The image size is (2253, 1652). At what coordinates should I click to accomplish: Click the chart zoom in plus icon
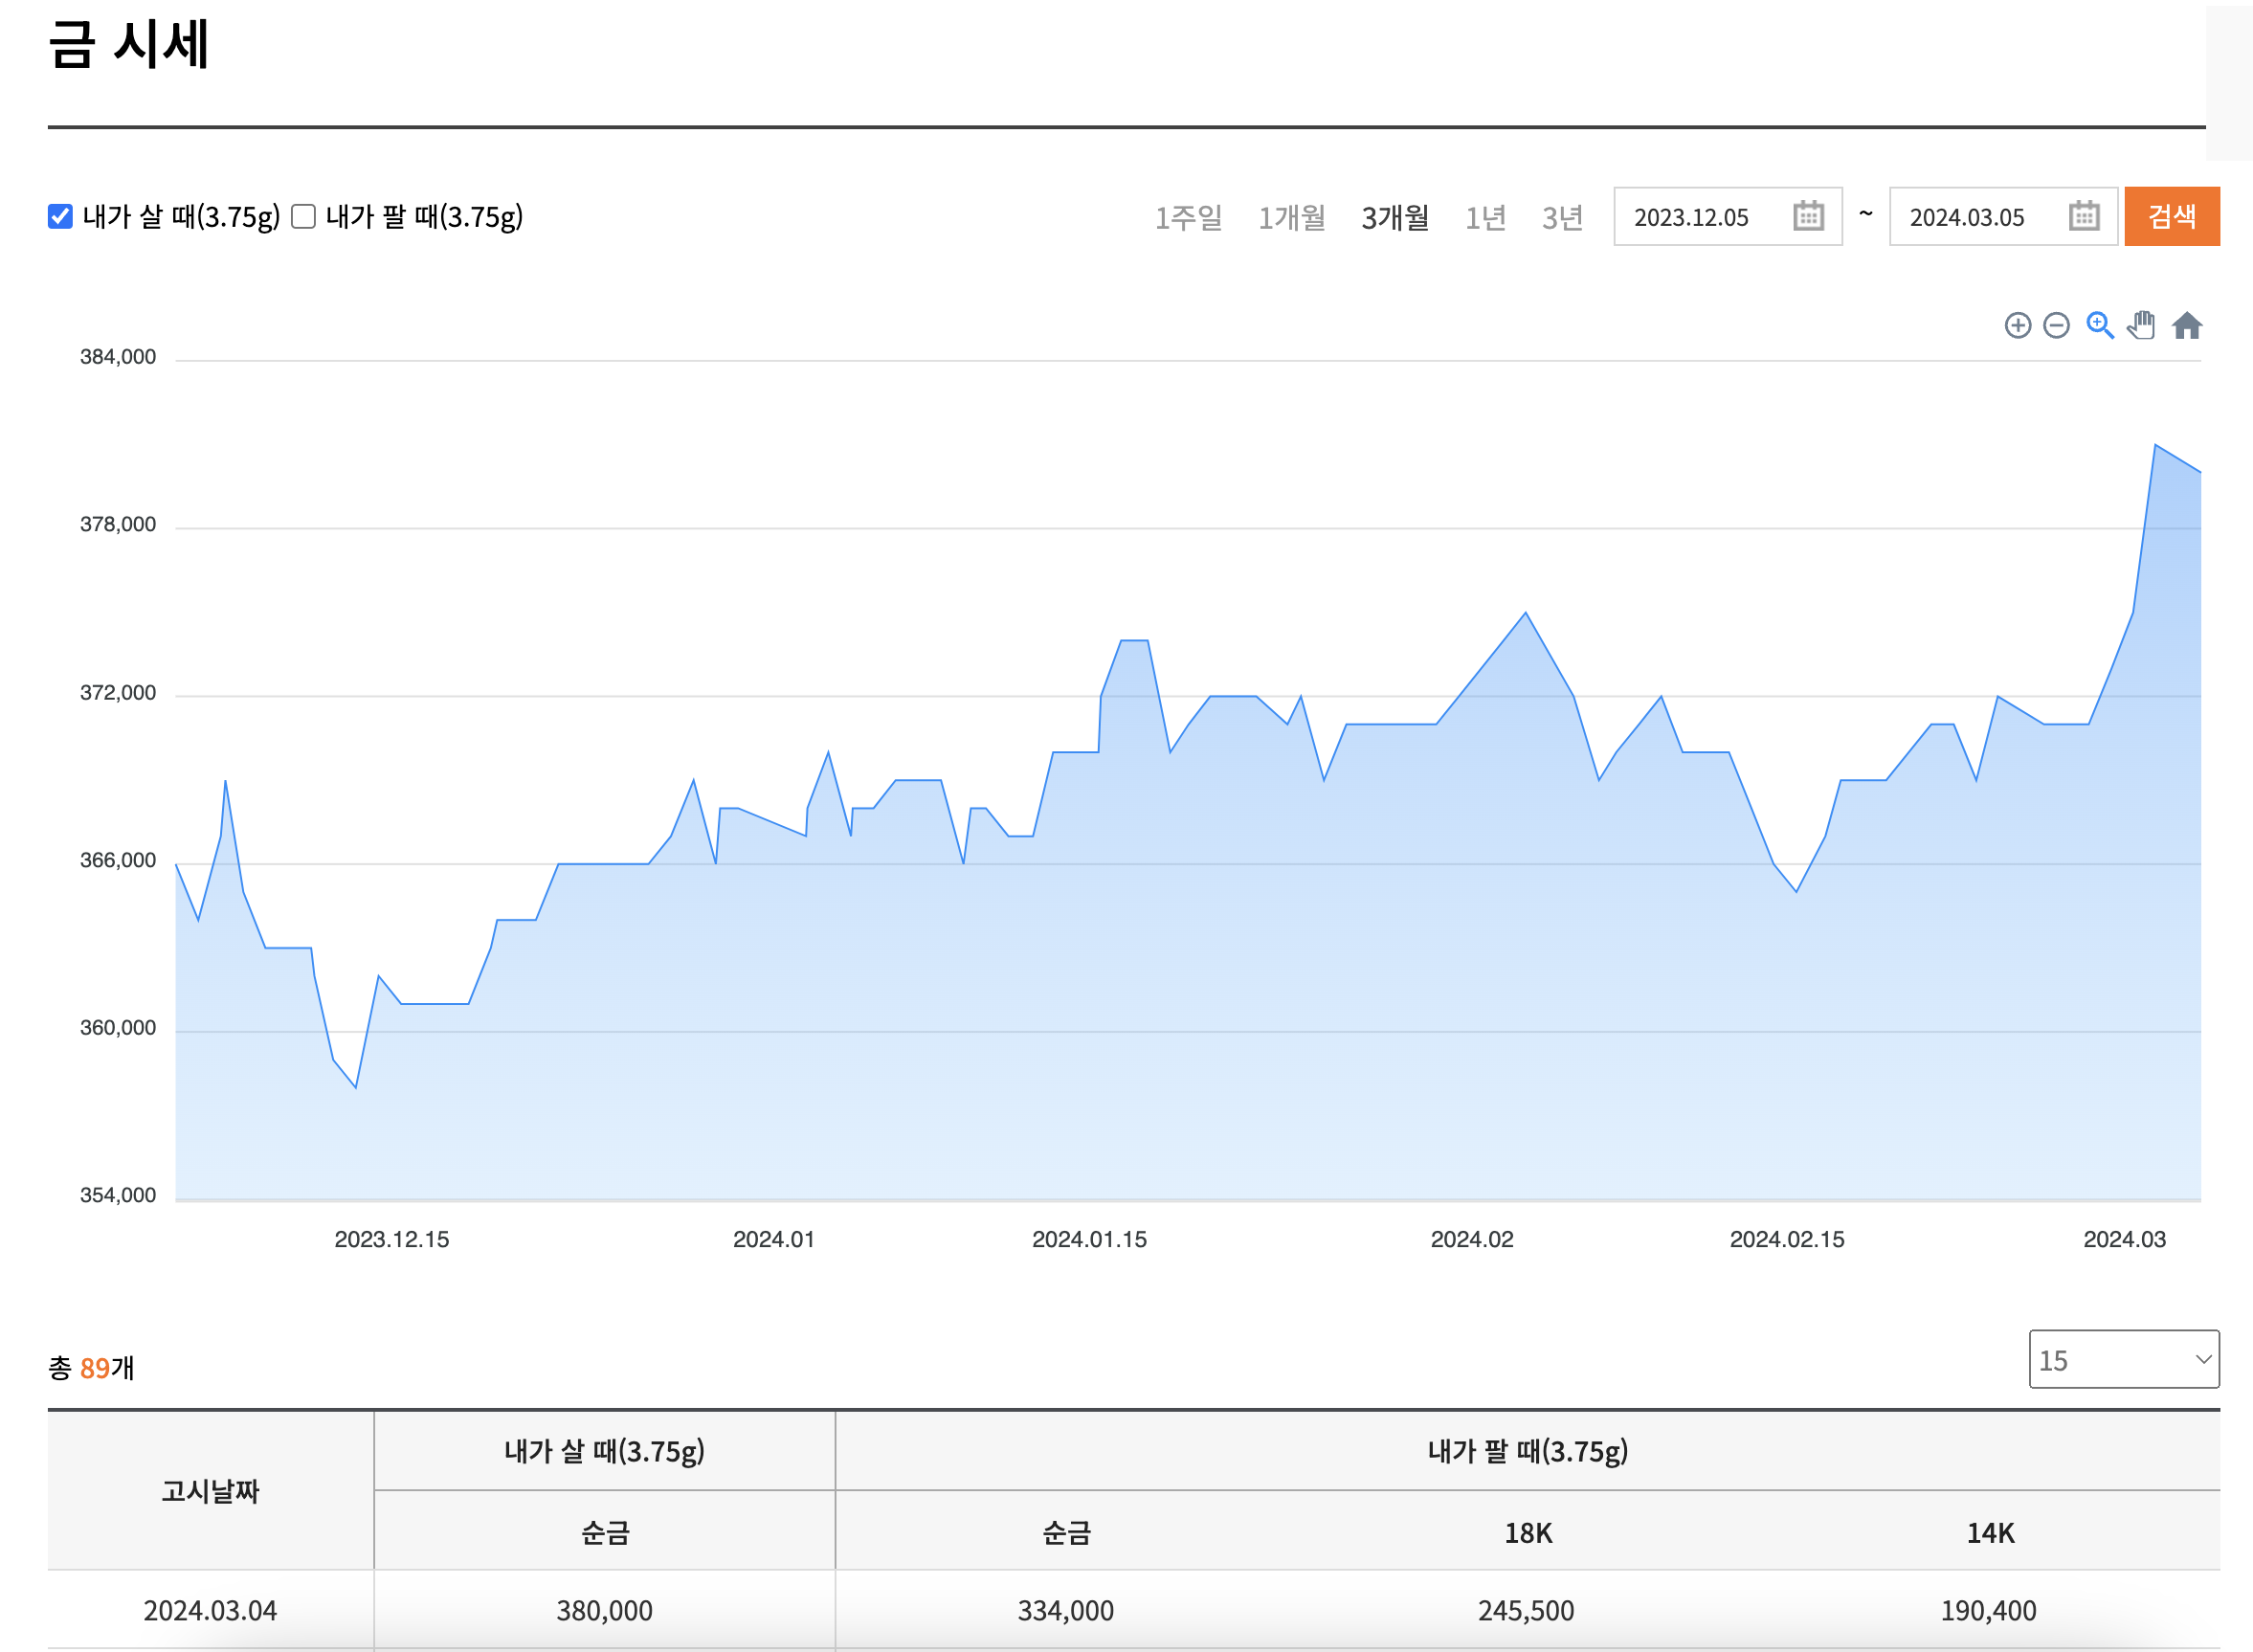pos(2017,325)
